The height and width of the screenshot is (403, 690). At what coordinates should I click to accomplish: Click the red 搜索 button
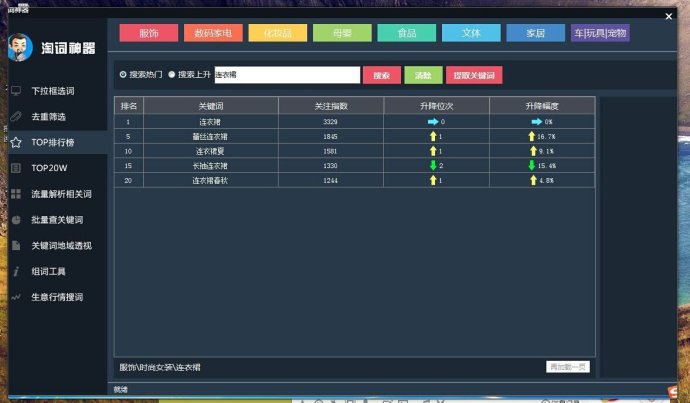click(x=382, y=75)
